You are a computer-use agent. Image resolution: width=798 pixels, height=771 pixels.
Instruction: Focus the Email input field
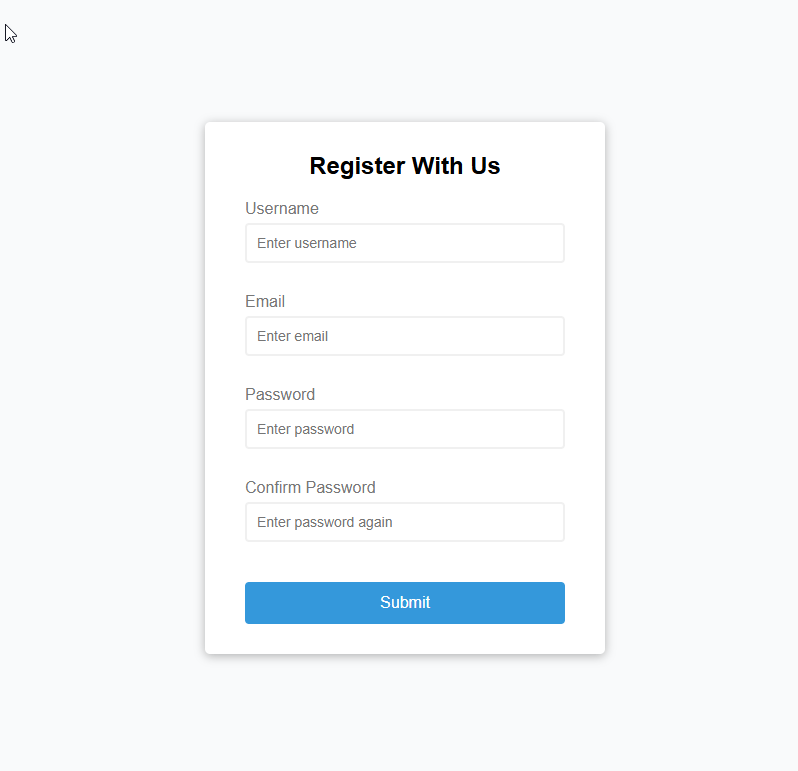[404, 336]
